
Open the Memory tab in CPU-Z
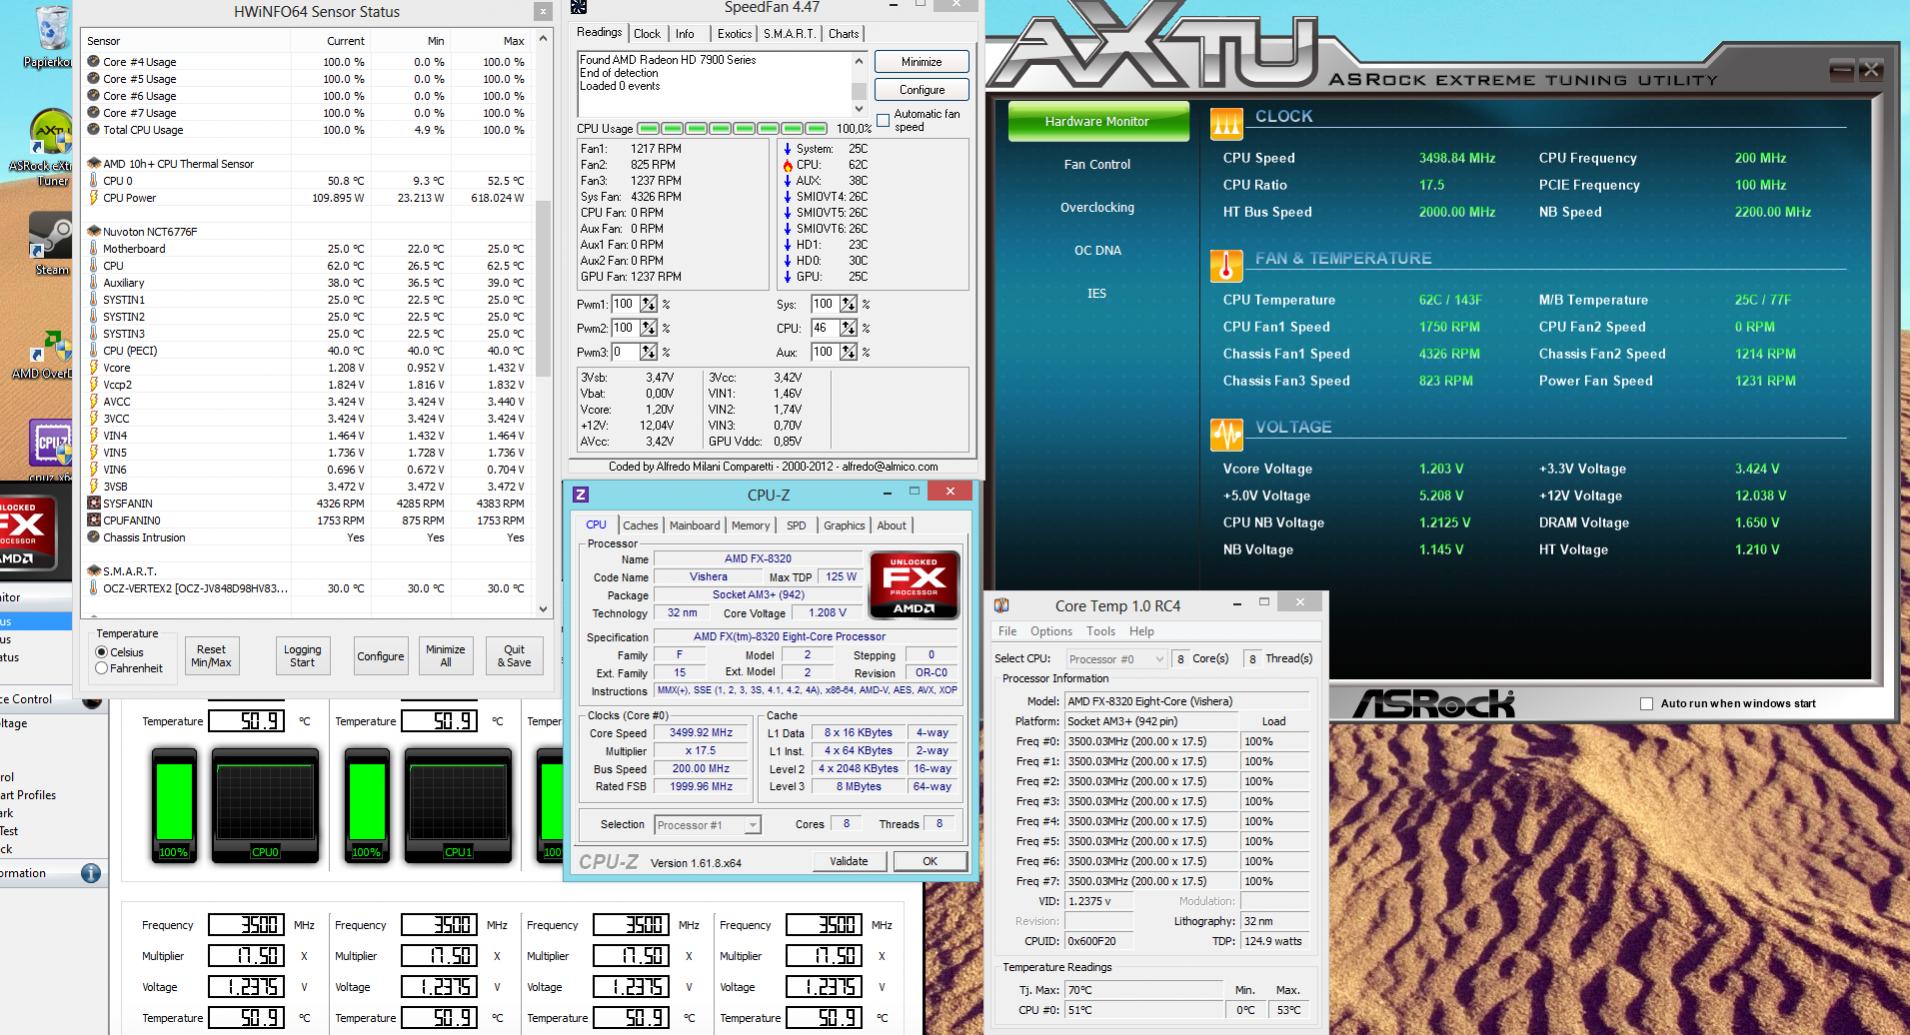click(x=750, y=525)
